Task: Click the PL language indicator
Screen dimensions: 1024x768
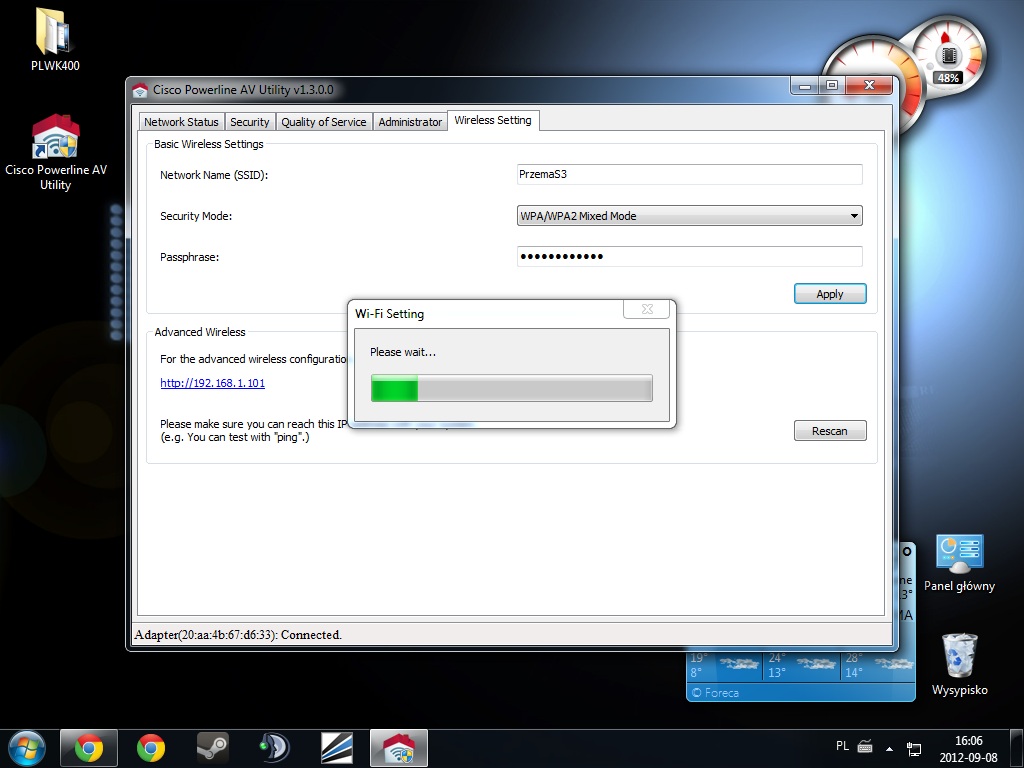Action: (842, 746)
